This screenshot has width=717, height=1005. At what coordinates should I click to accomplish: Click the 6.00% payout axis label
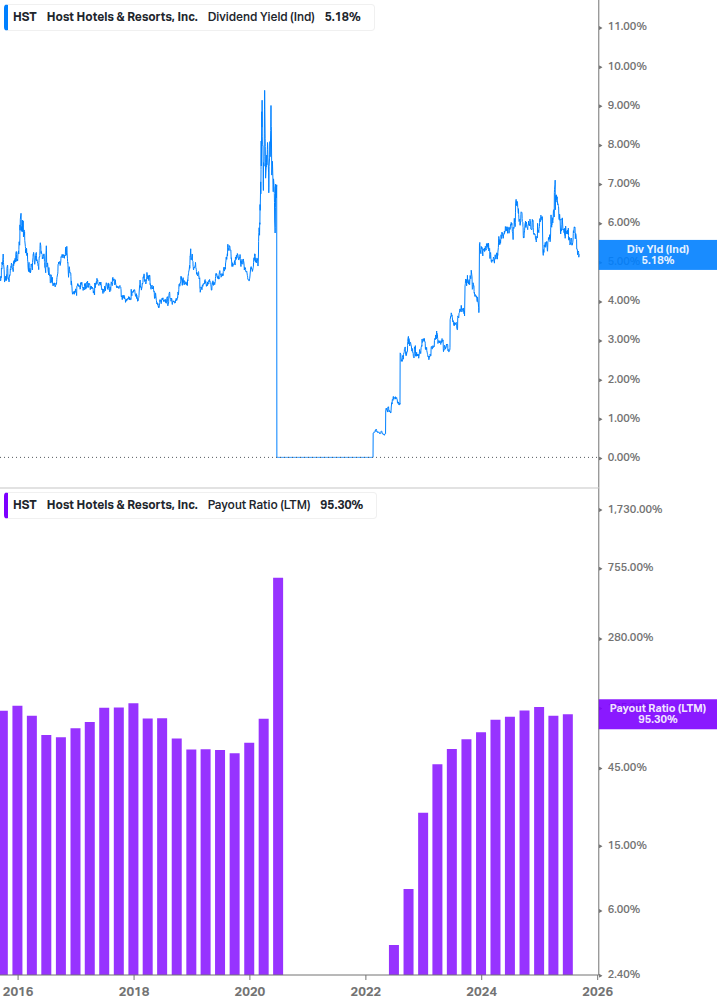coord(623,909)
